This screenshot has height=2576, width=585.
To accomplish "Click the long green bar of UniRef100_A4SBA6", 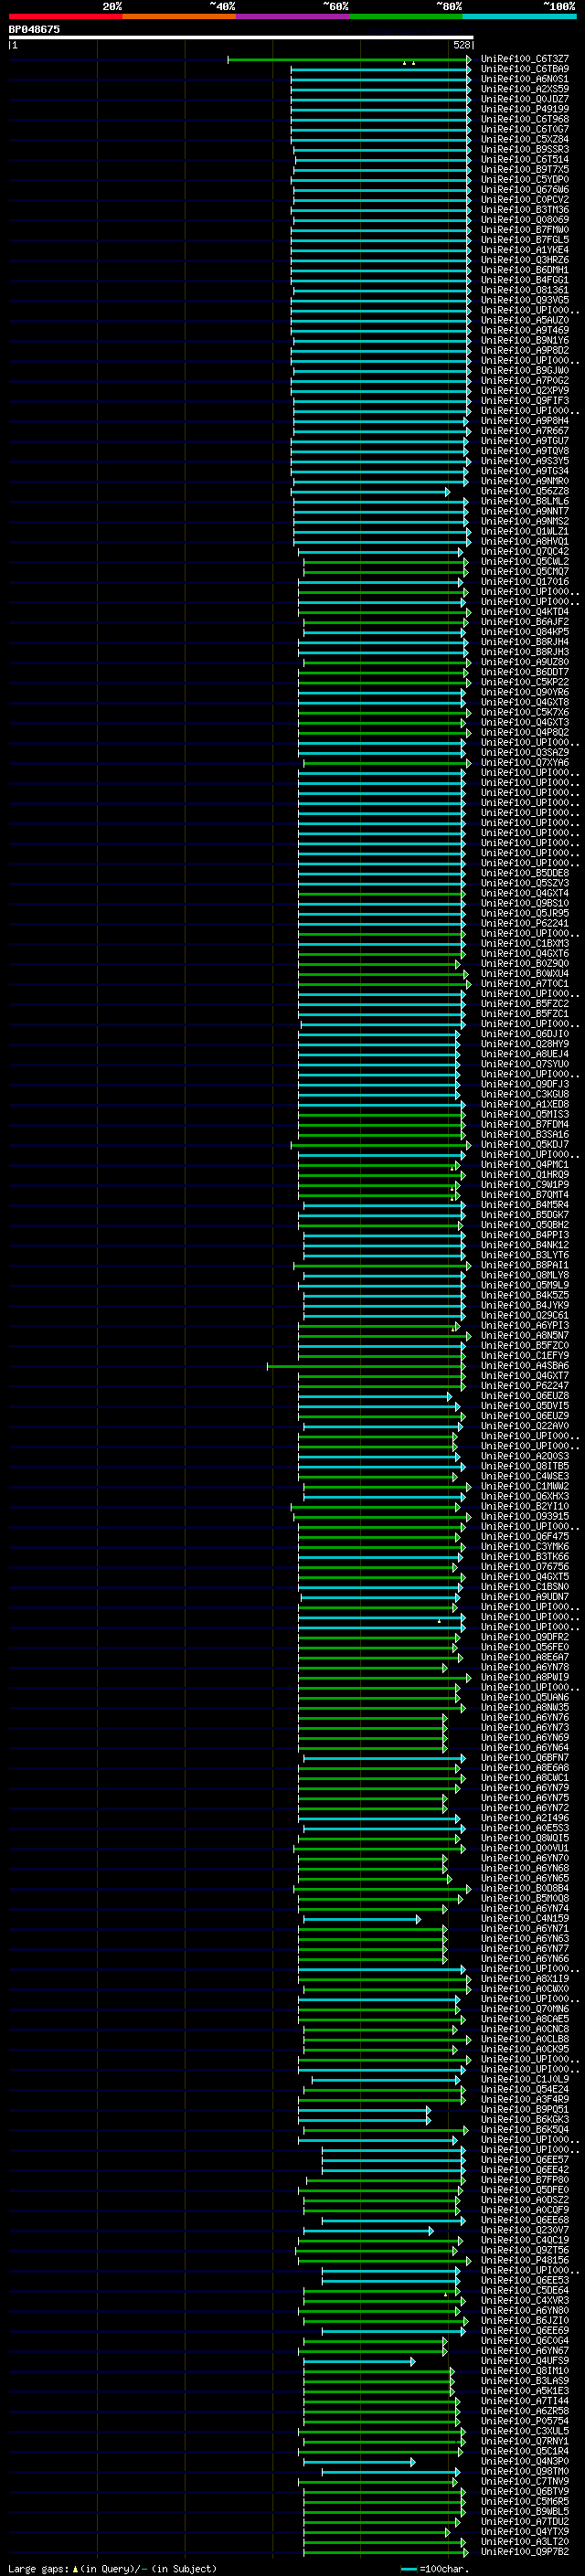I will tap(366, 1366).
